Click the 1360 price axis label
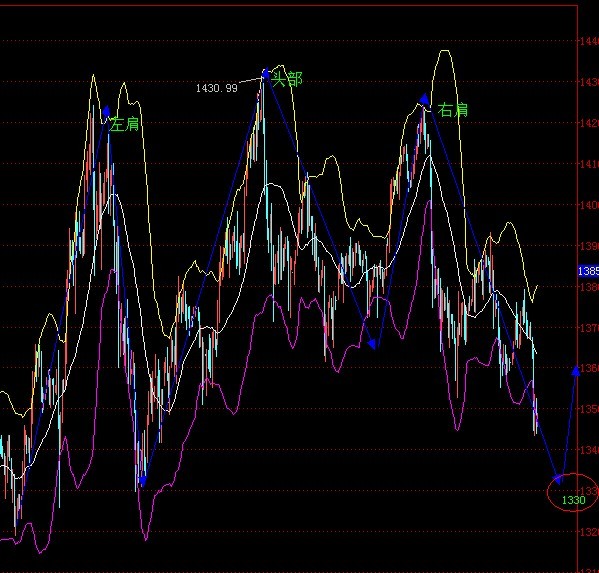The width and height of the screenshot is (599, 573). coord(589,369)
